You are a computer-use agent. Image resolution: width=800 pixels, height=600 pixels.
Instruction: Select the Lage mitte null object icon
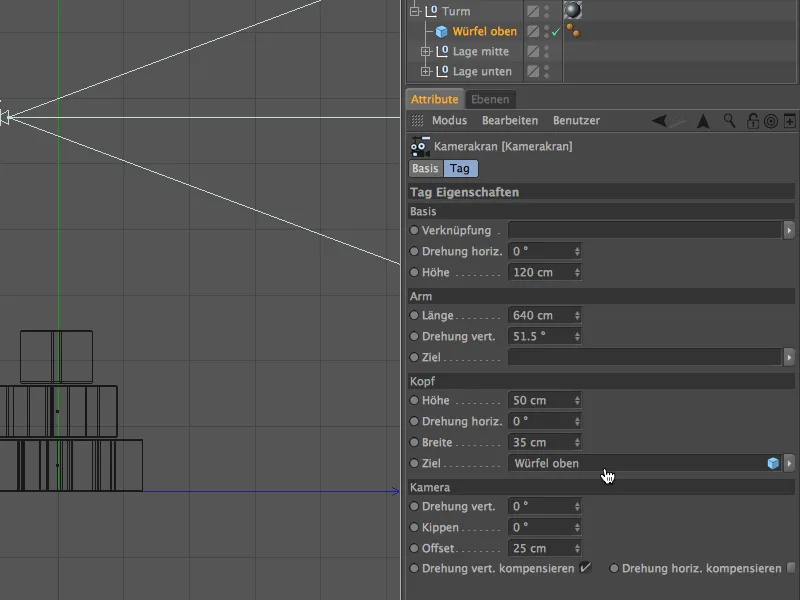tap(442, 51)
